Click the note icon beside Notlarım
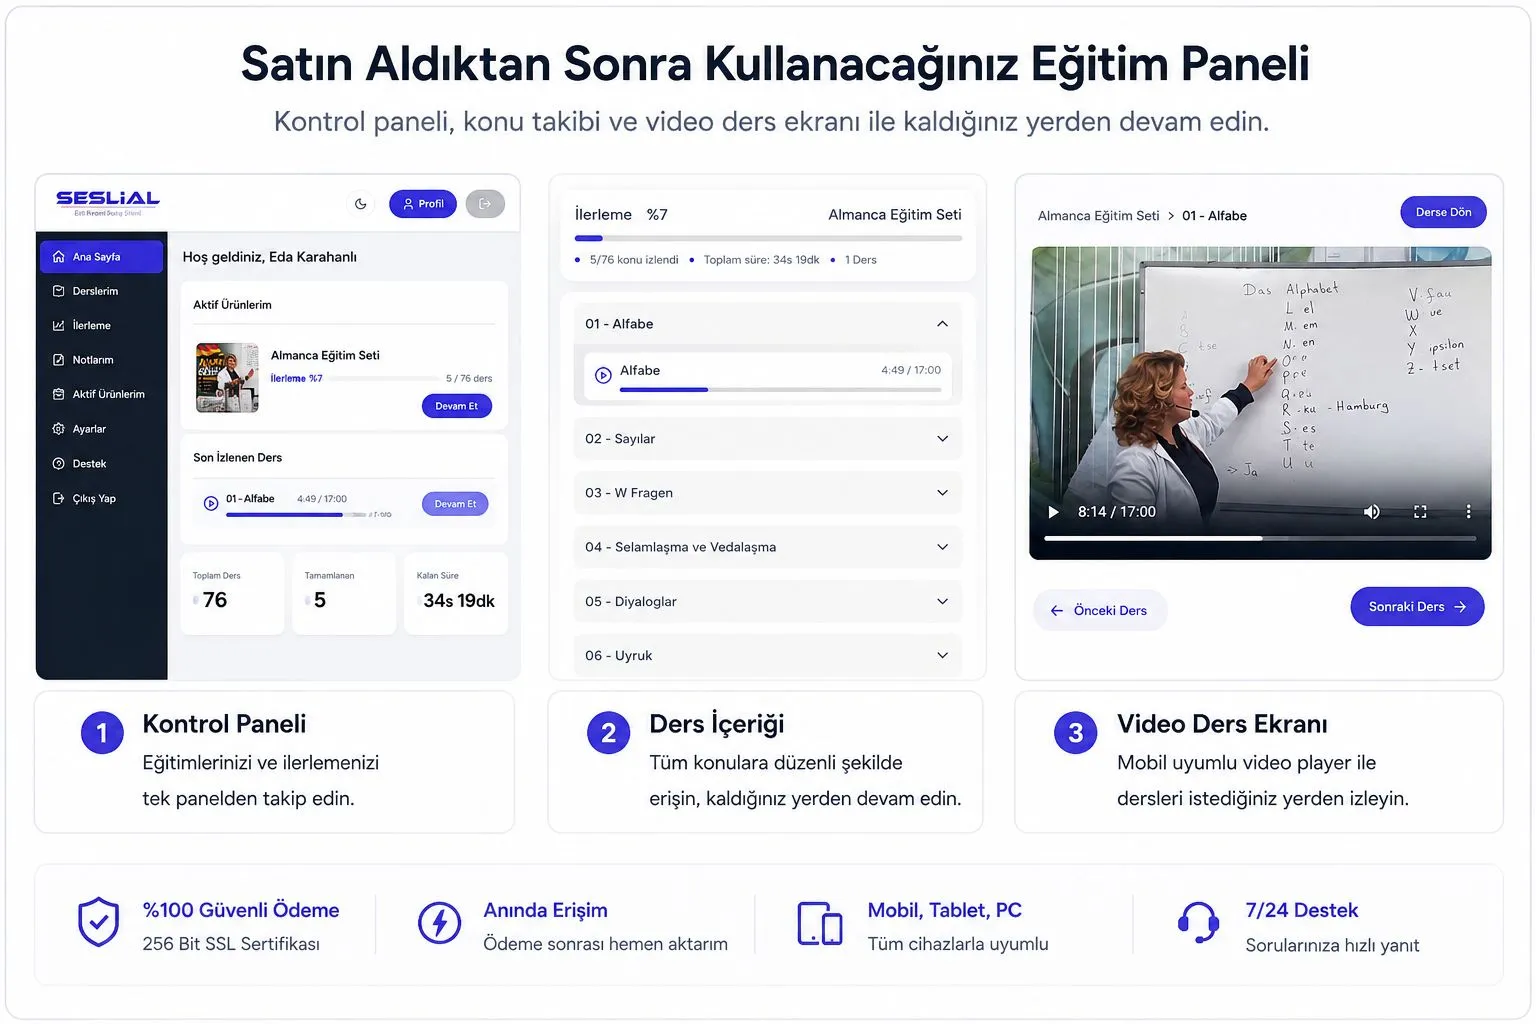 (58, 360)
